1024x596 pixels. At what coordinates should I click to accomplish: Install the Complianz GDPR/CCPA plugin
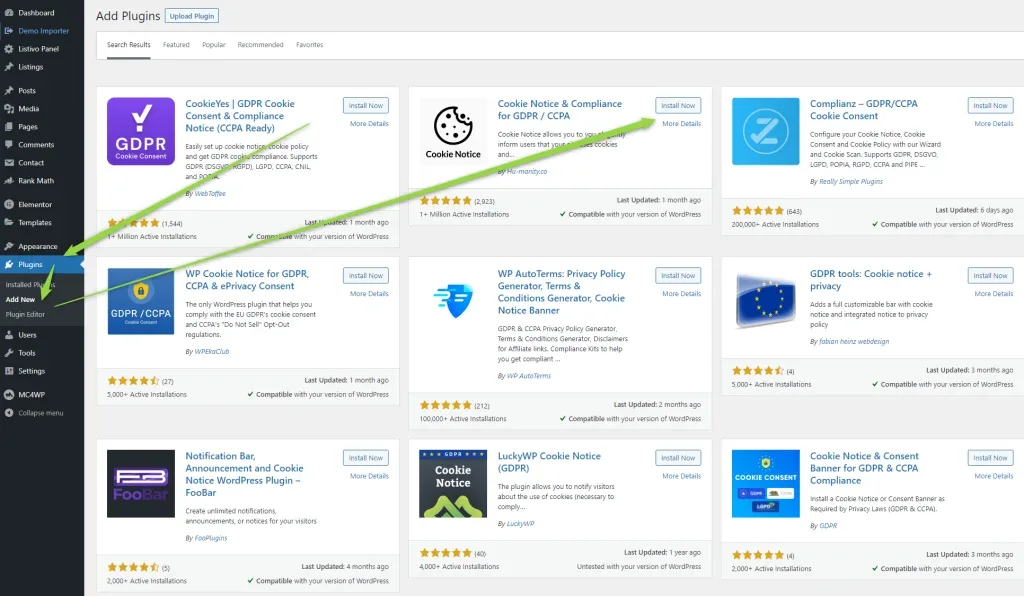coord(990,106)
